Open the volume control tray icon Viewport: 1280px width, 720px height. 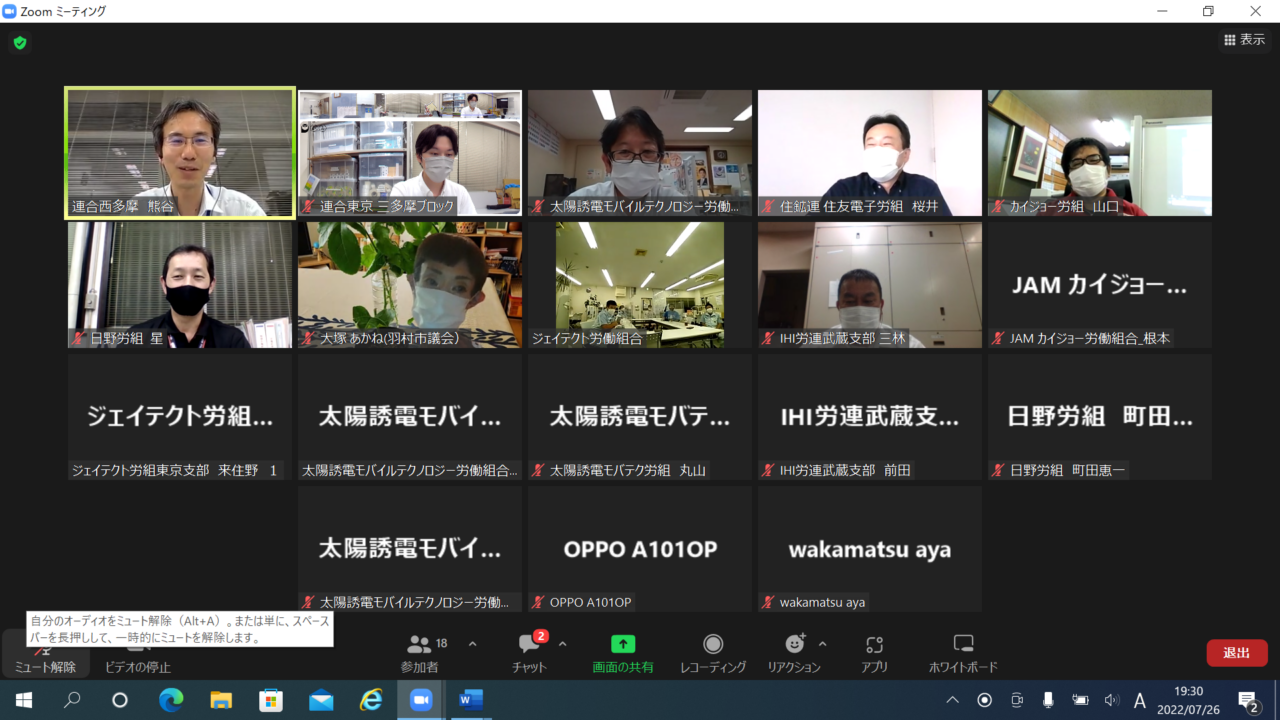tap(1111, 700)
